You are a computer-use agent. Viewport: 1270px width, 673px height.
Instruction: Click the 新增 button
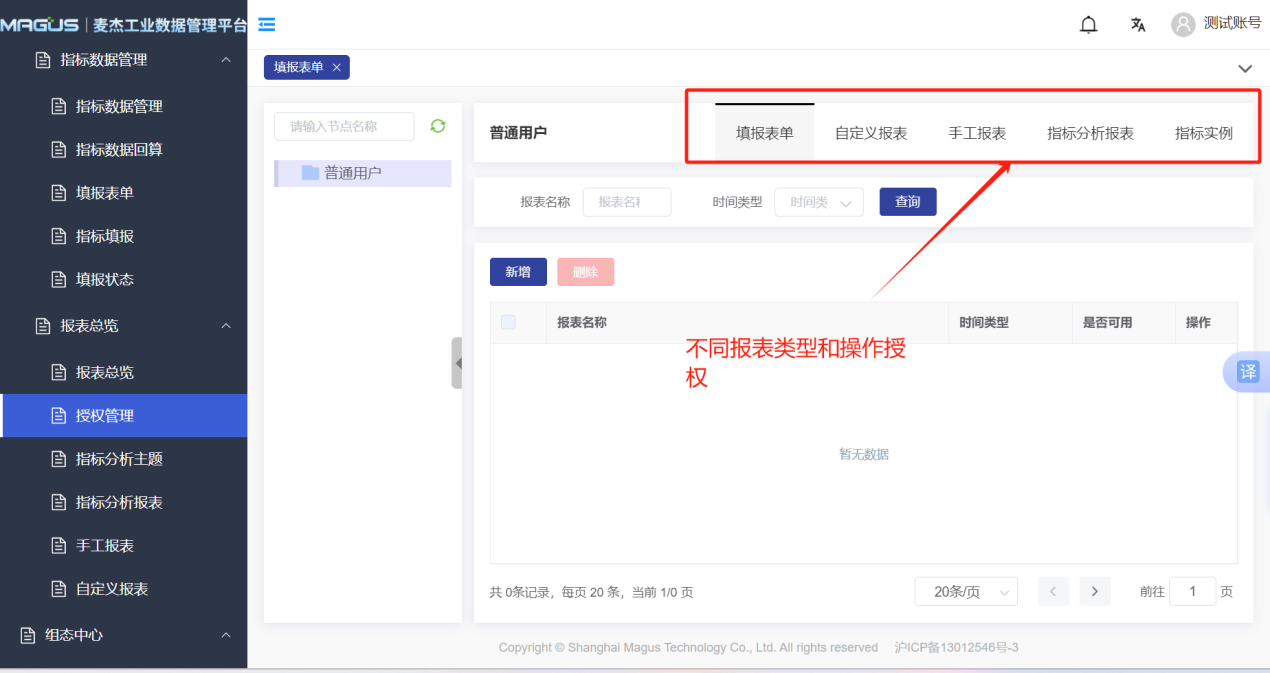pyautogui.click(x=518, y=272)
